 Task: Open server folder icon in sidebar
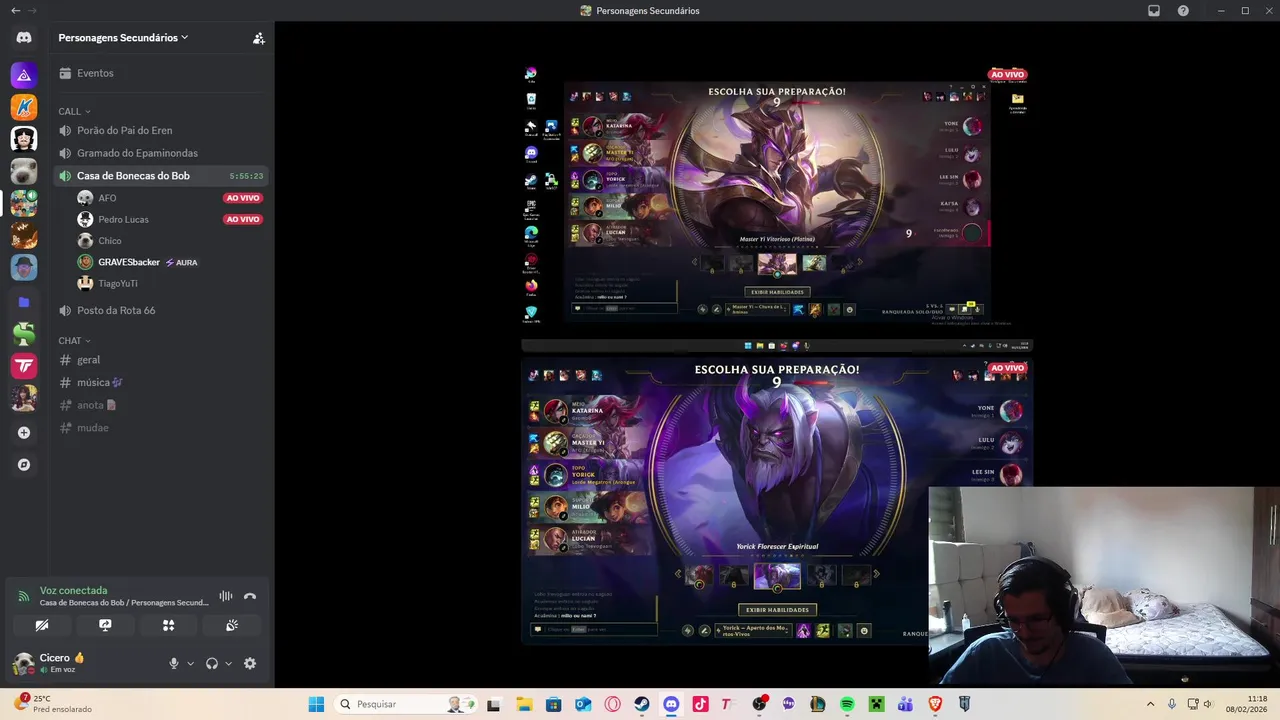(24, 302)
